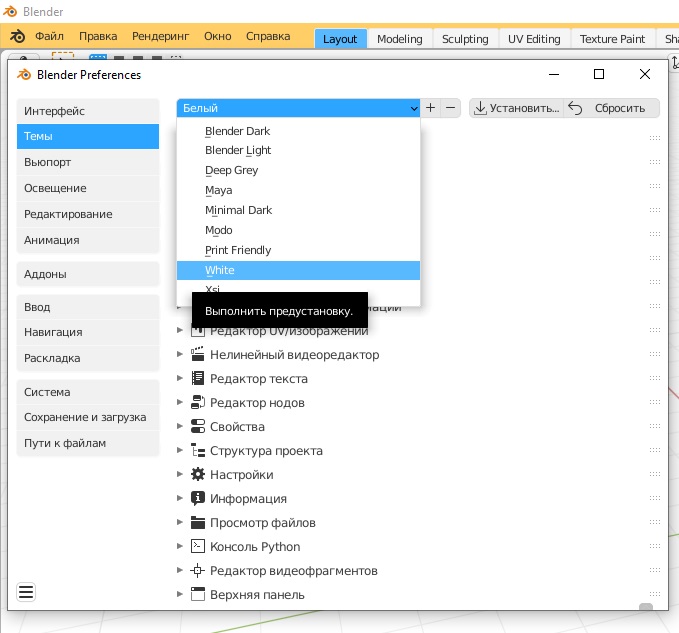The image size is (679, 633).
Task: Click the minus button to remove theme preset
Action: [450, 108]
